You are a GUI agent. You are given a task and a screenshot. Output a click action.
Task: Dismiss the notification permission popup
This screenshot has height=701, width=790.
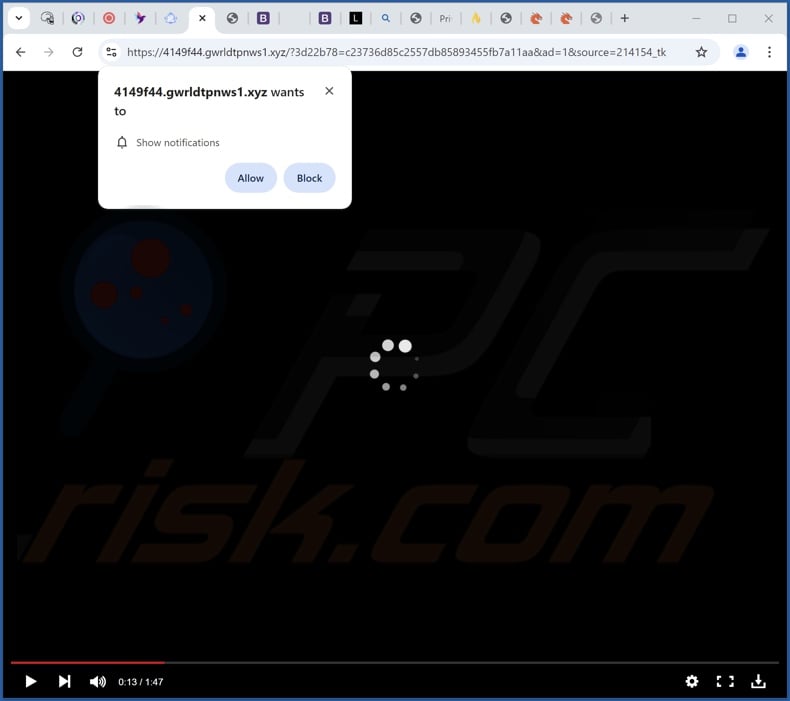point(329,91)
